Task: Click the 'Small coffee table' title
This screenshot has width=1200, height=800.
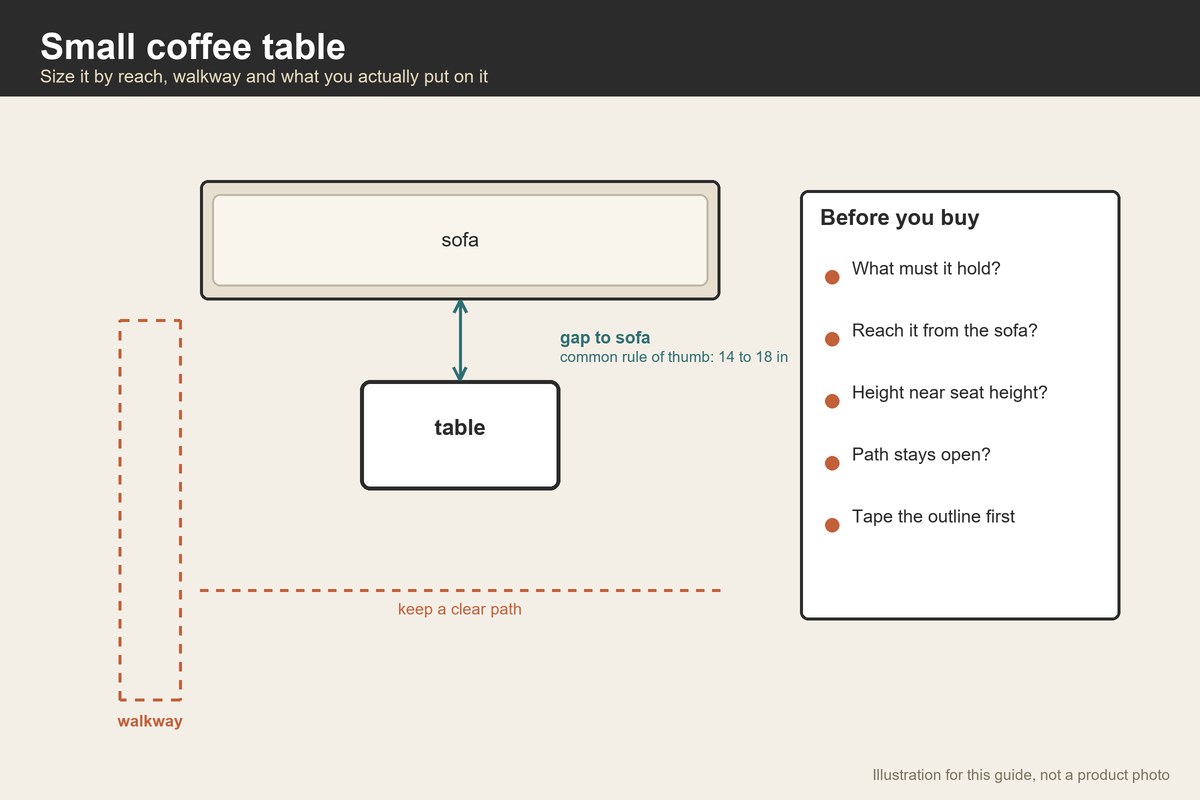Action: [193, 46]
